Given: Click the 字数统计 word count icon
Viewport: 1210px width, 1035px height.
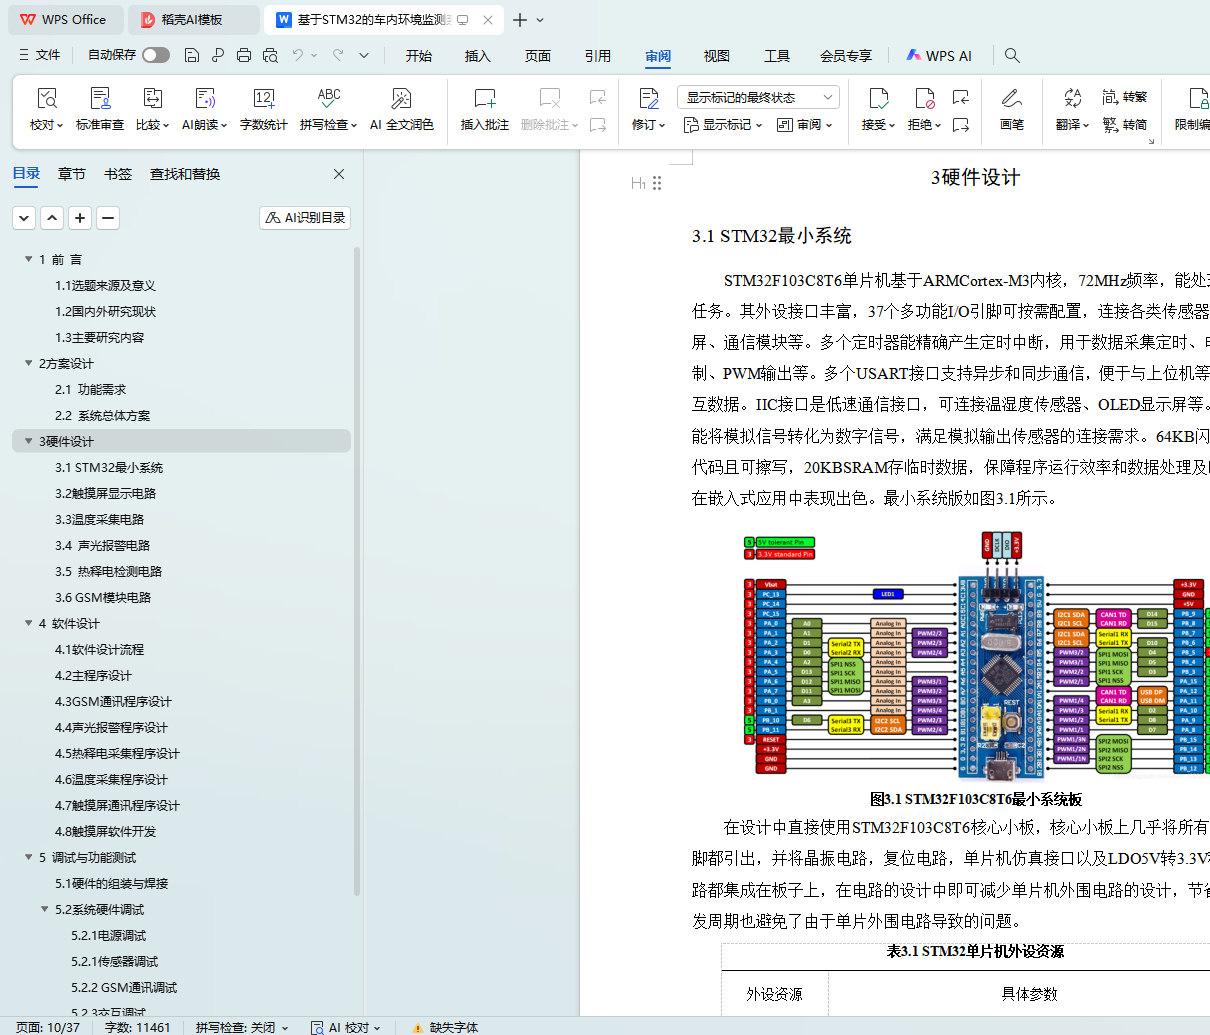Looking at the screenshot, I should (x=263, y=99).
